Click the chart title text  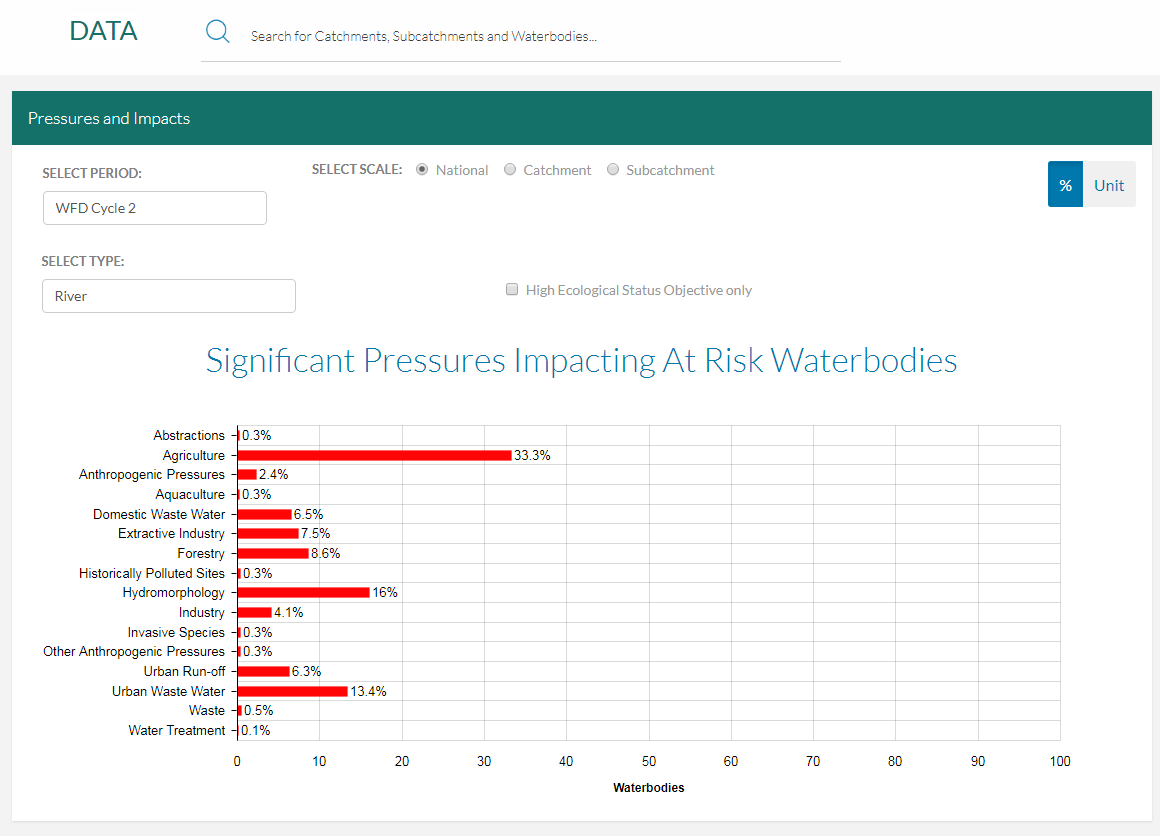pyautogui.click(x=581, y=360)
